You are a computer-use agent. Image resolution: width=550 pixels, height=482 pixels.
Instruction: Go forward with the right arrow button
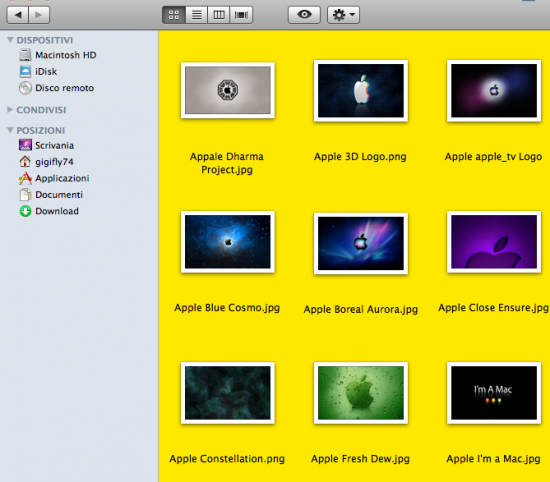pyautogui.click(x=39, y=15)
